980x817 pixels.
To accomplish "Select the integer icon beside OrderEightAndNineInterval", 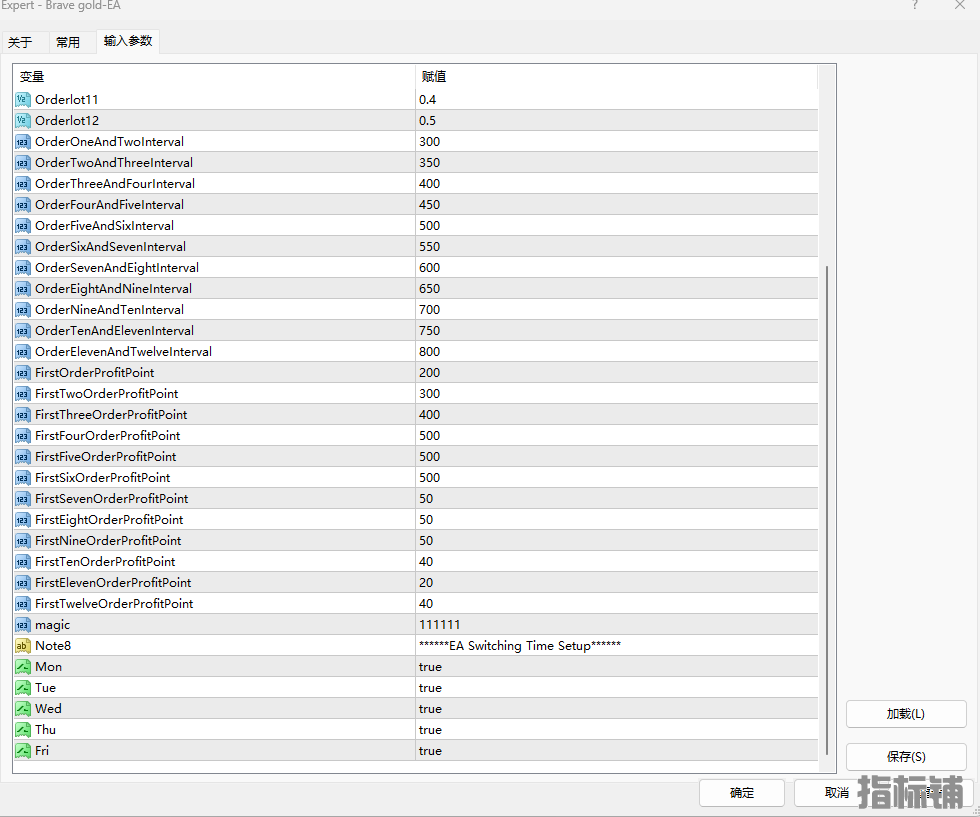I will pyautogui.click(x=22, y=289).
